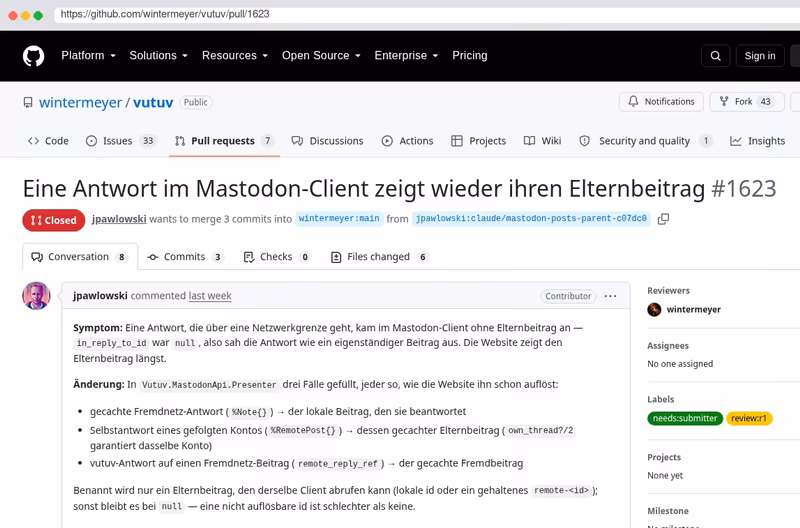Click the Notifications button
The height and width of the screenshot is (528, 800).
[x=661, y=102]
